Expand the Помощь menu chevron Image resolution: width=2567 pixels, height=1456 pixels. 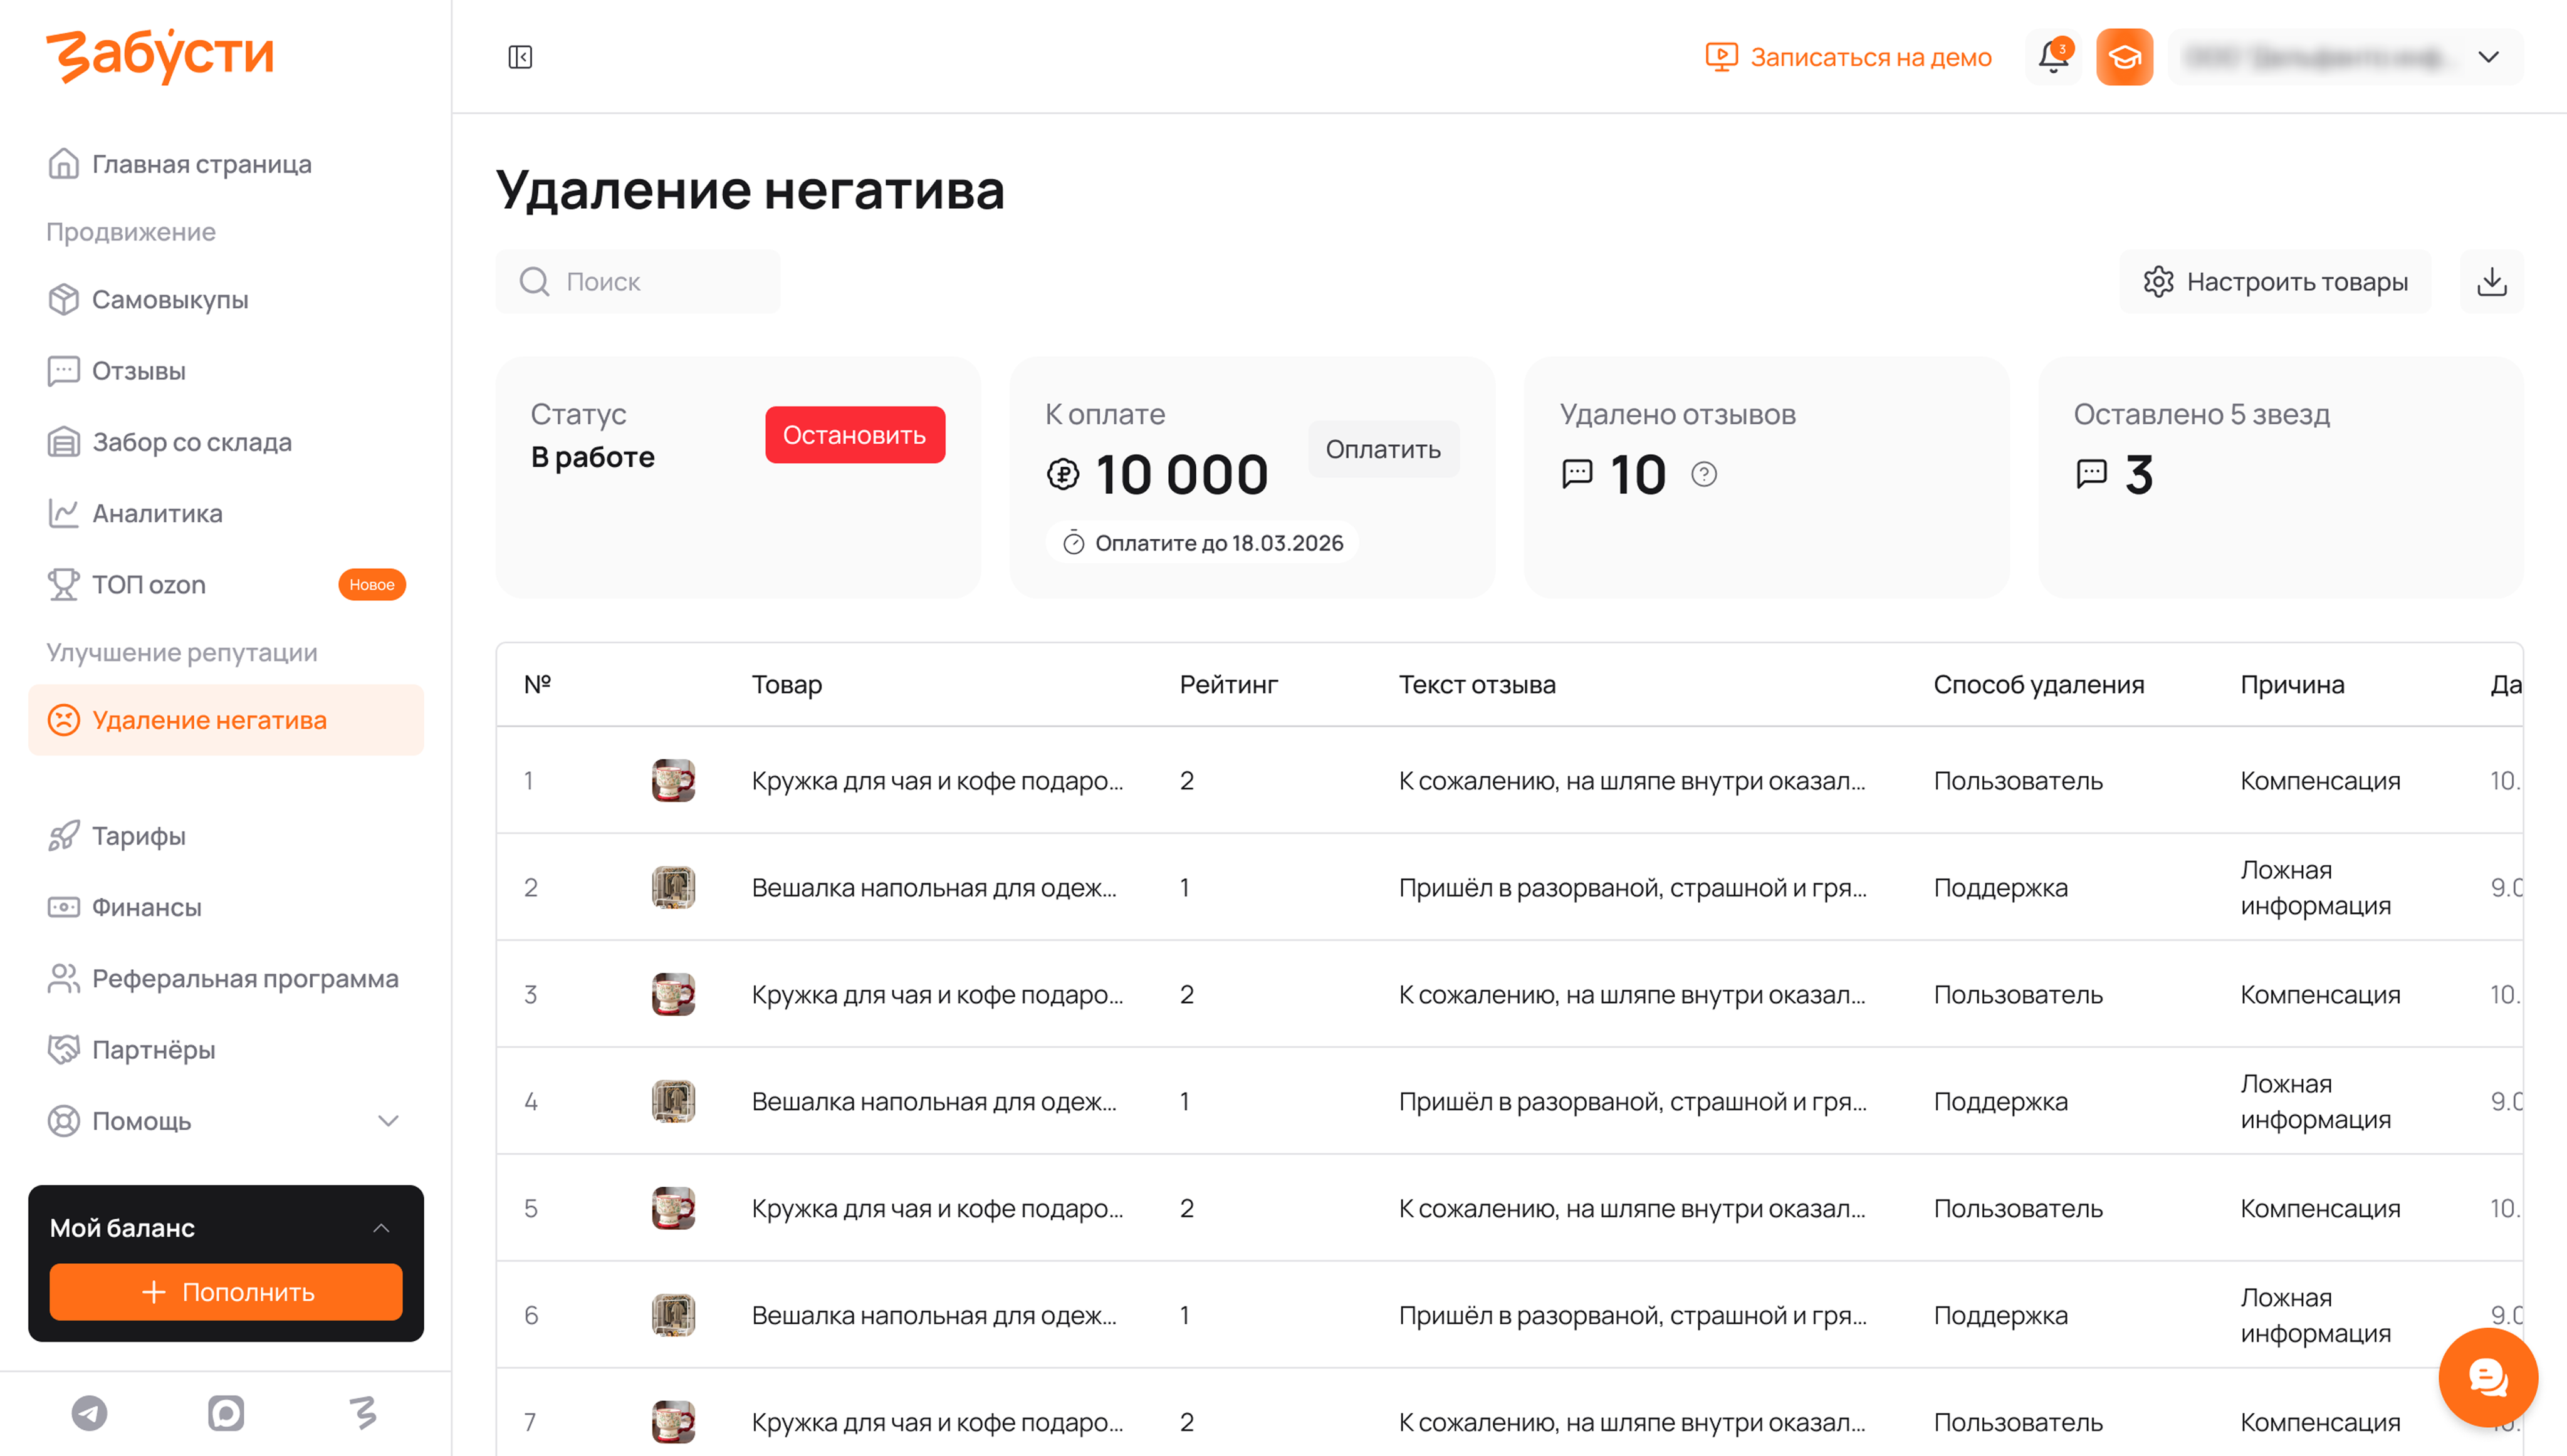[x=388, y=1121]
